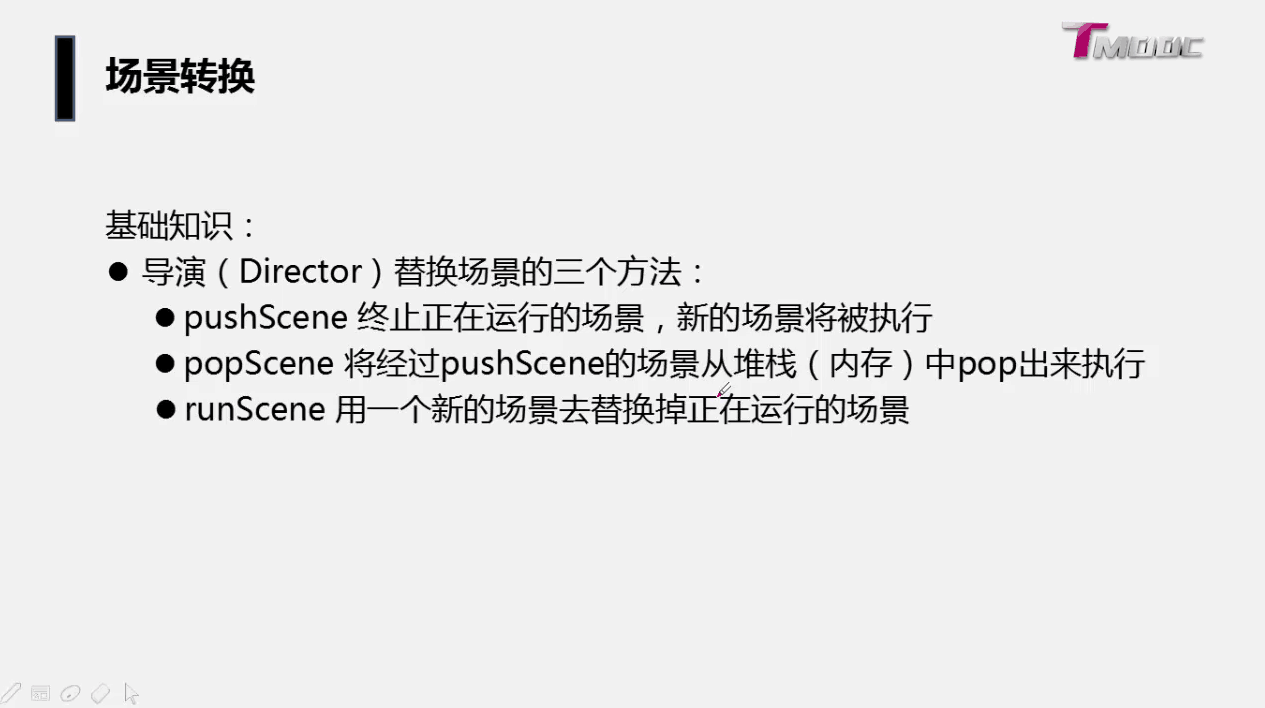Click the bullet dot before popScene
This screenshot has width=1265, height=708.
point(166,364)
